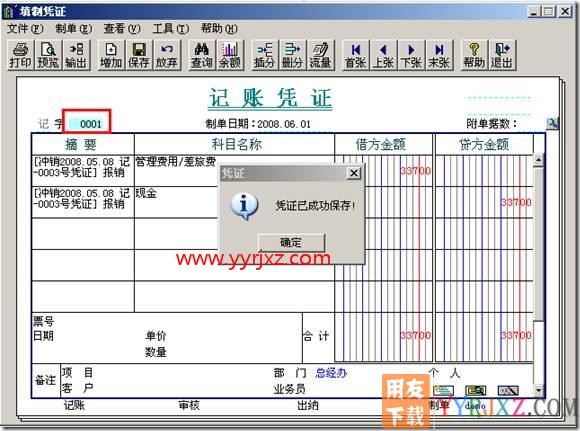Image resolution: width=580 pixels, height=431 pixels.
Task: Go to previous voucher 上张
Action: tap(383, 55)
